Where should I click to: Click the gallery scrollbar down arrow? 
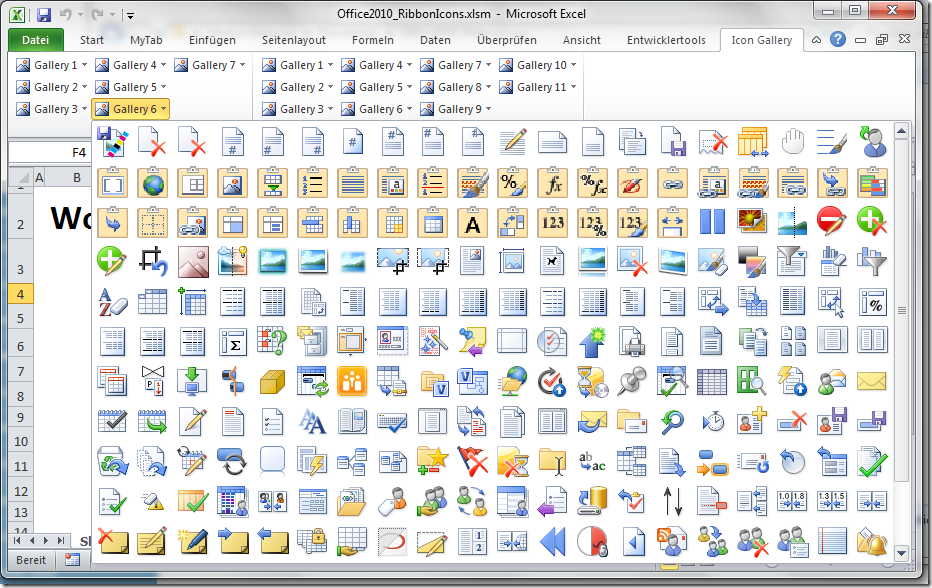tap(902, 553)
